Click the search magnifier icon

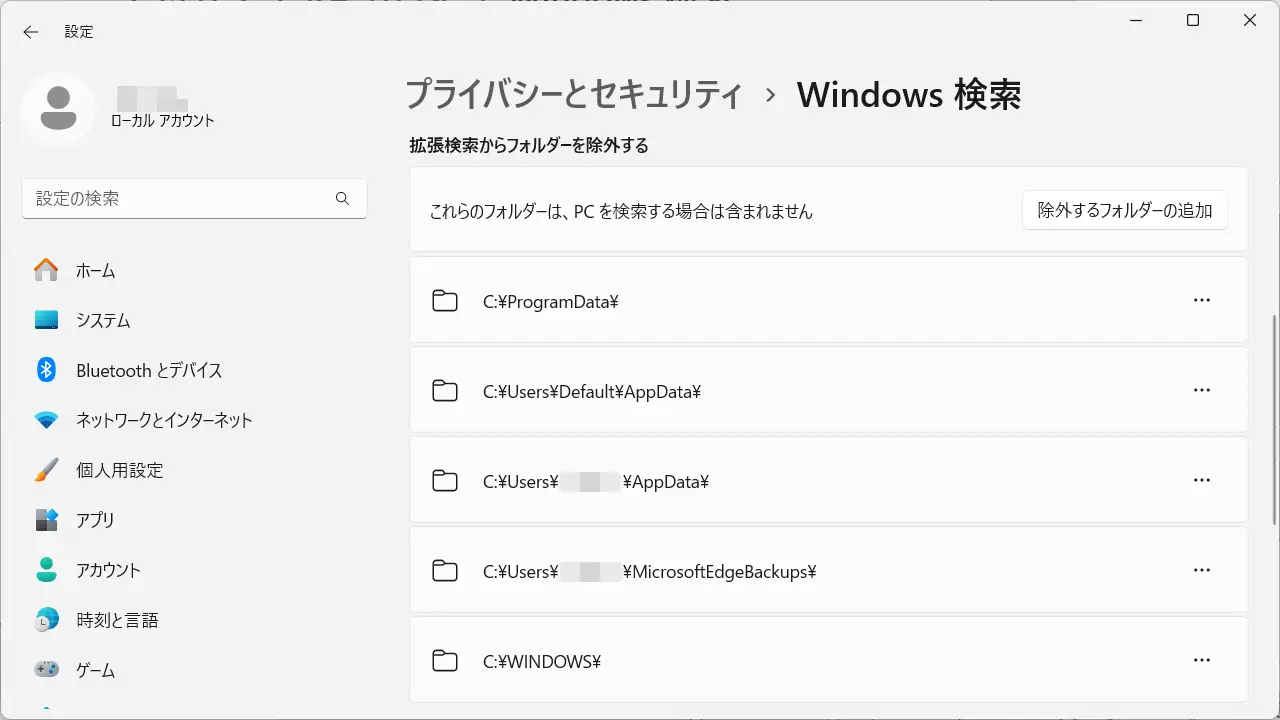click(x=343, y=199)
